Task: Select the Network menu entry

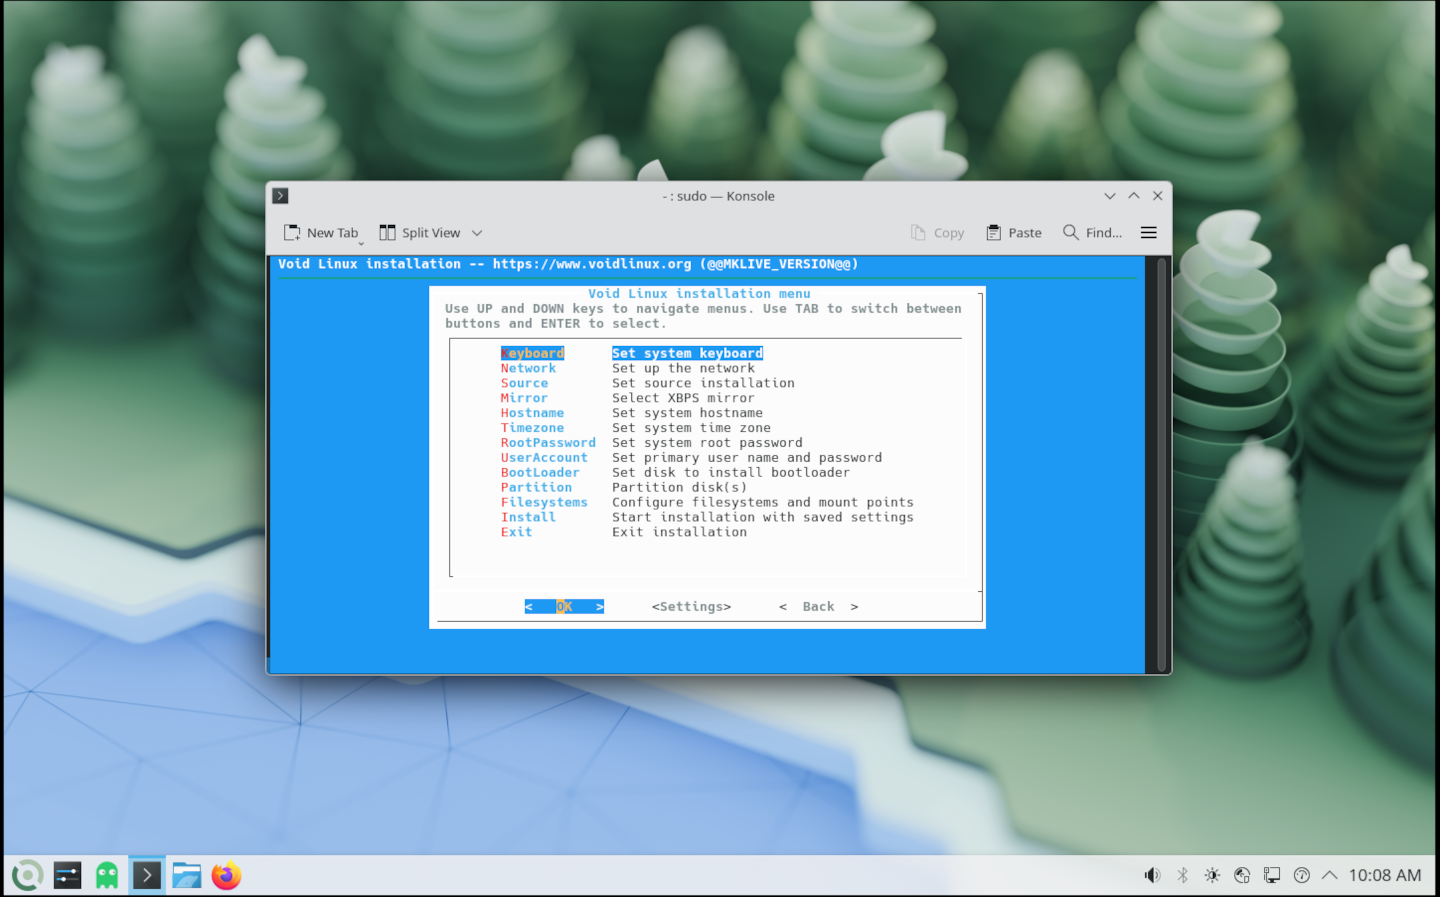Action: pos(528,368)
